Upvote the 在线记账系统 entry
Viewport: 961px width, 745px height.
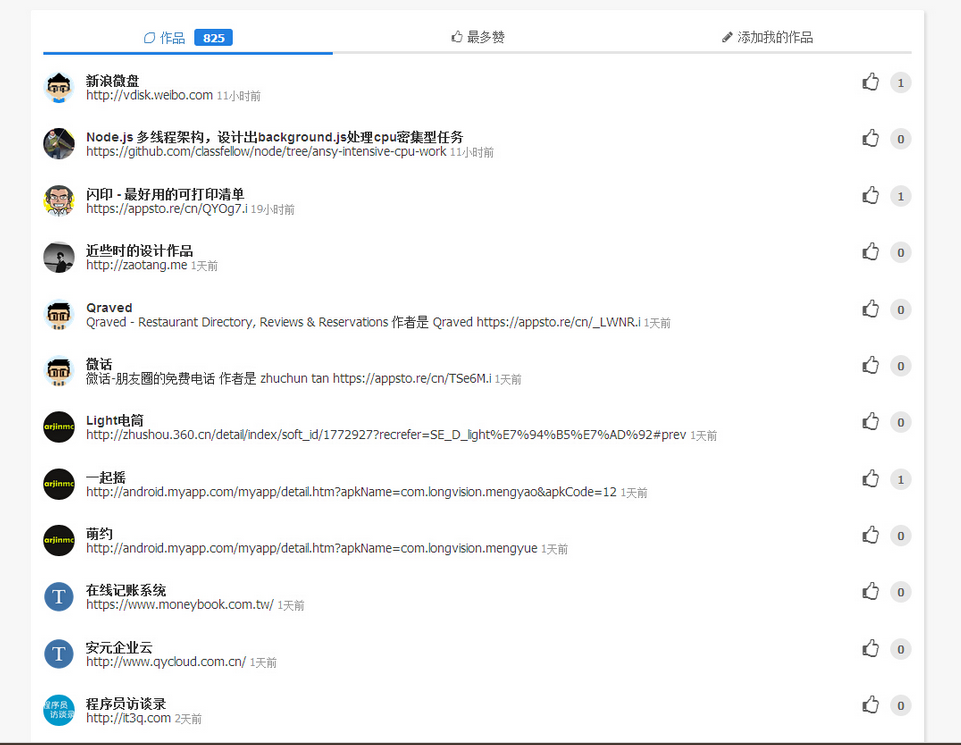point(870,591)
